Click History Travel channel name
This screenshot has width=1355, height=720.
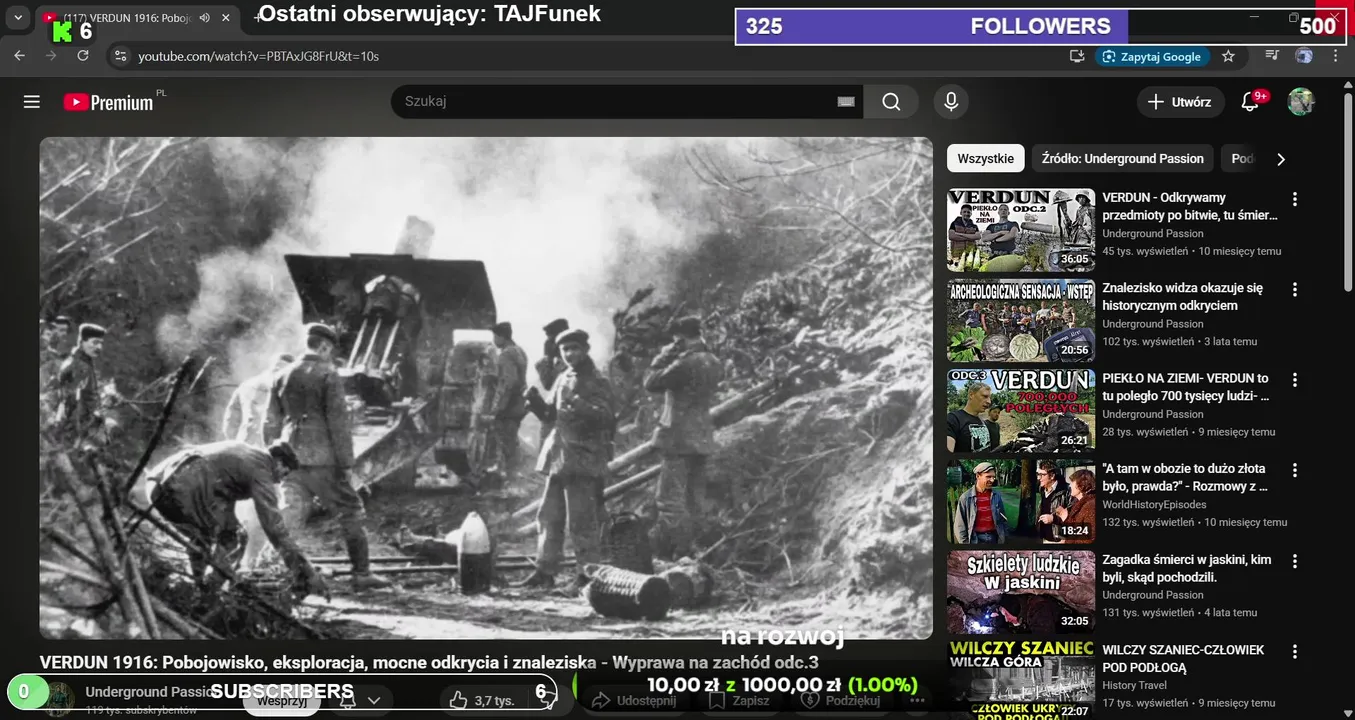(x=1134, y=685)
